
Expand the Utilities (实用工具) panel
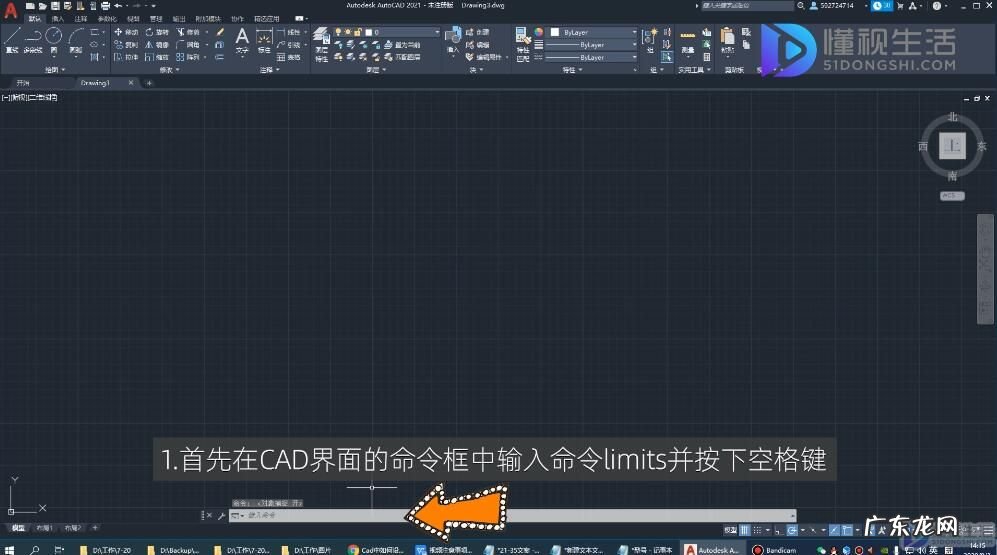point(694,70)
